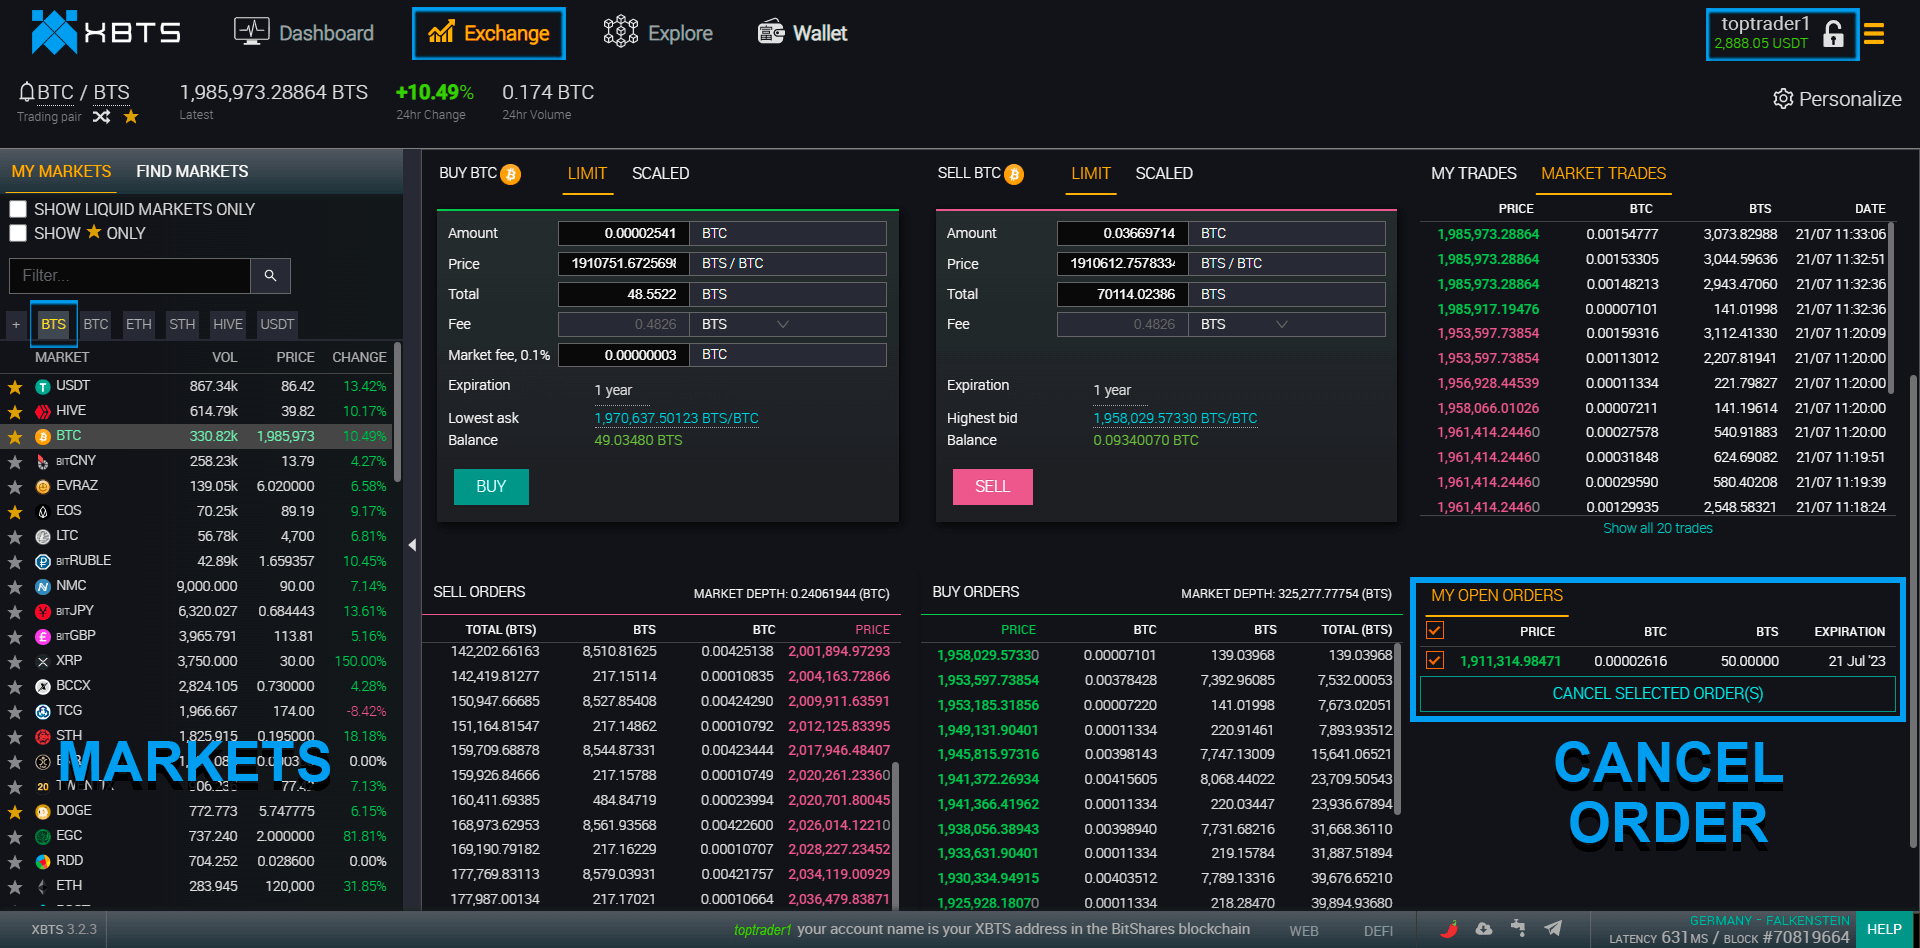Click the XBTS logo icon

click(x=54, y=32)
